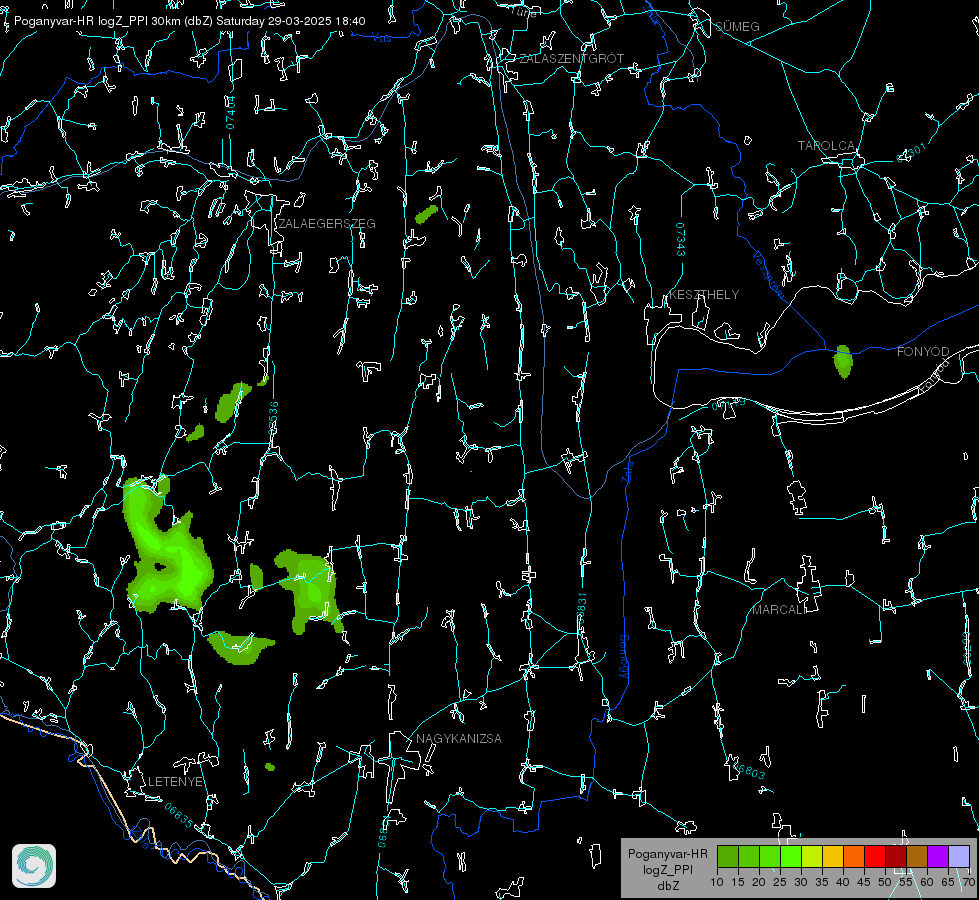Pick the 40–45 dBZ orange swatch
The image size is (979, 900).
coord(854,856)
